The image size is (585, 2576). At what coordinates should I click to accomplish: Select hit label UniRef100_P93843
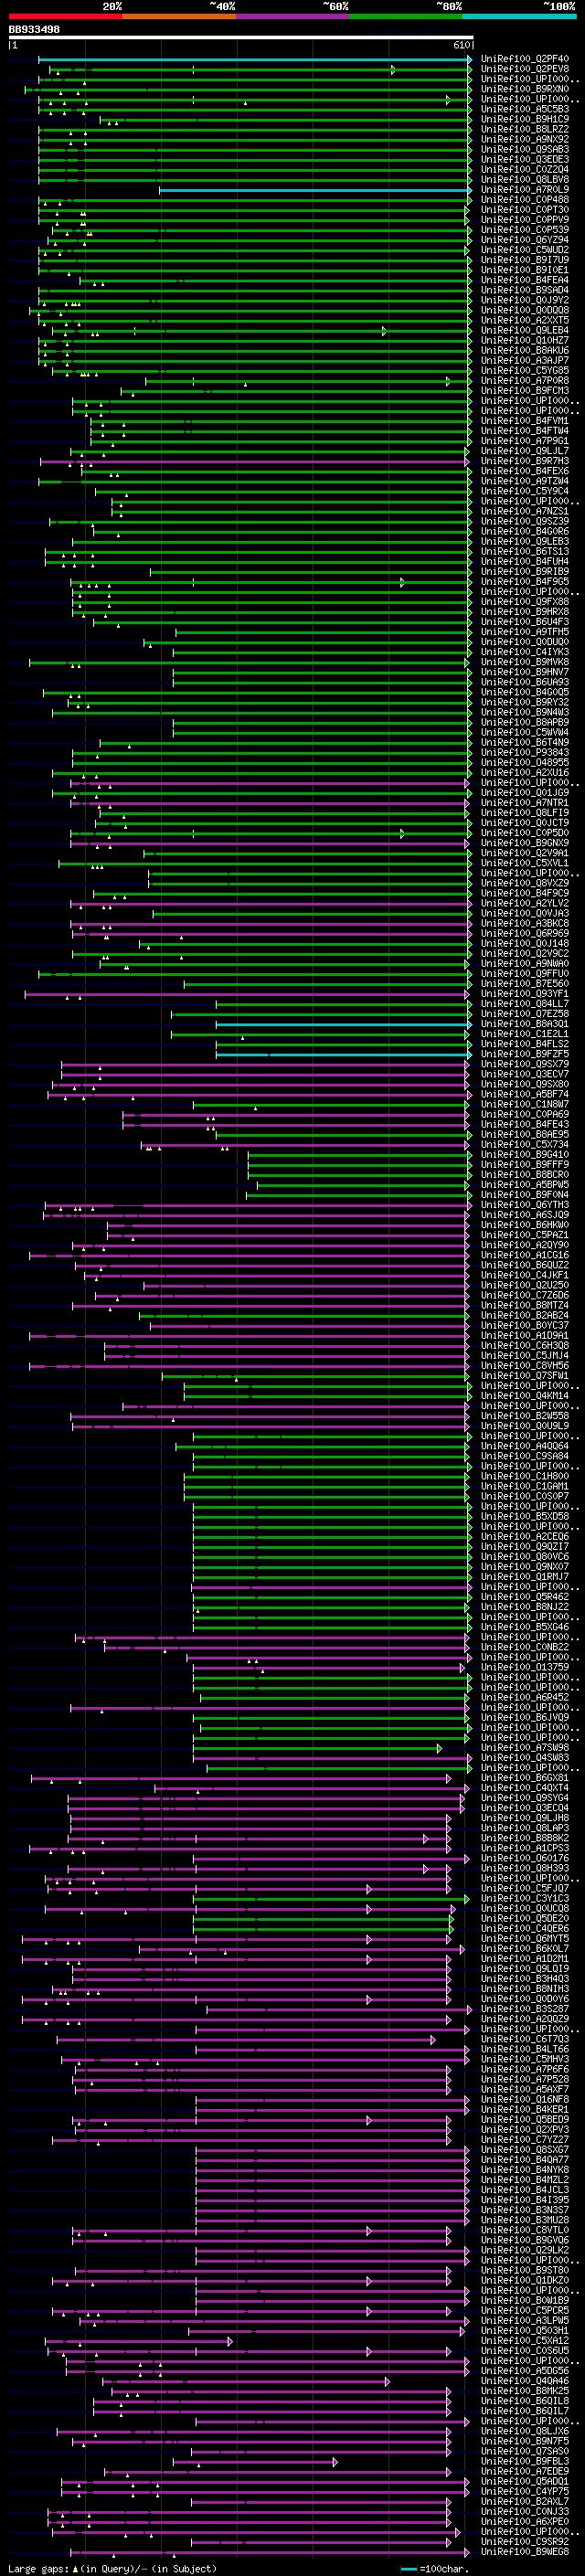(525, 752)
